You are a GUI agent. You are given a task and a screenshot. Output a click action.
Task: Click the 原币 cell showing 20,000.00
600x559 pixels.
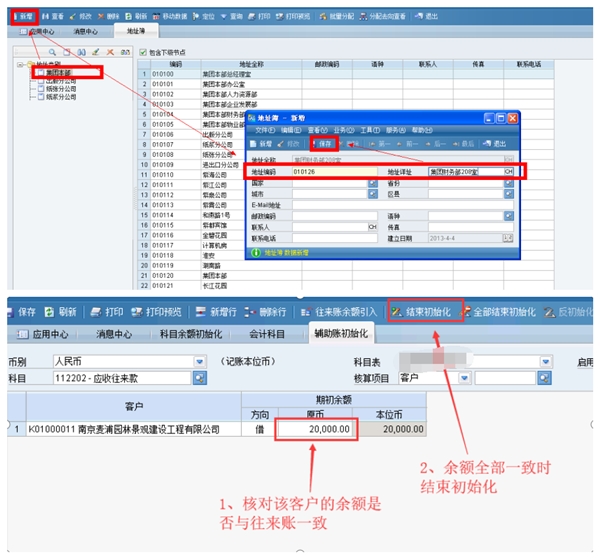click(315, 428)
